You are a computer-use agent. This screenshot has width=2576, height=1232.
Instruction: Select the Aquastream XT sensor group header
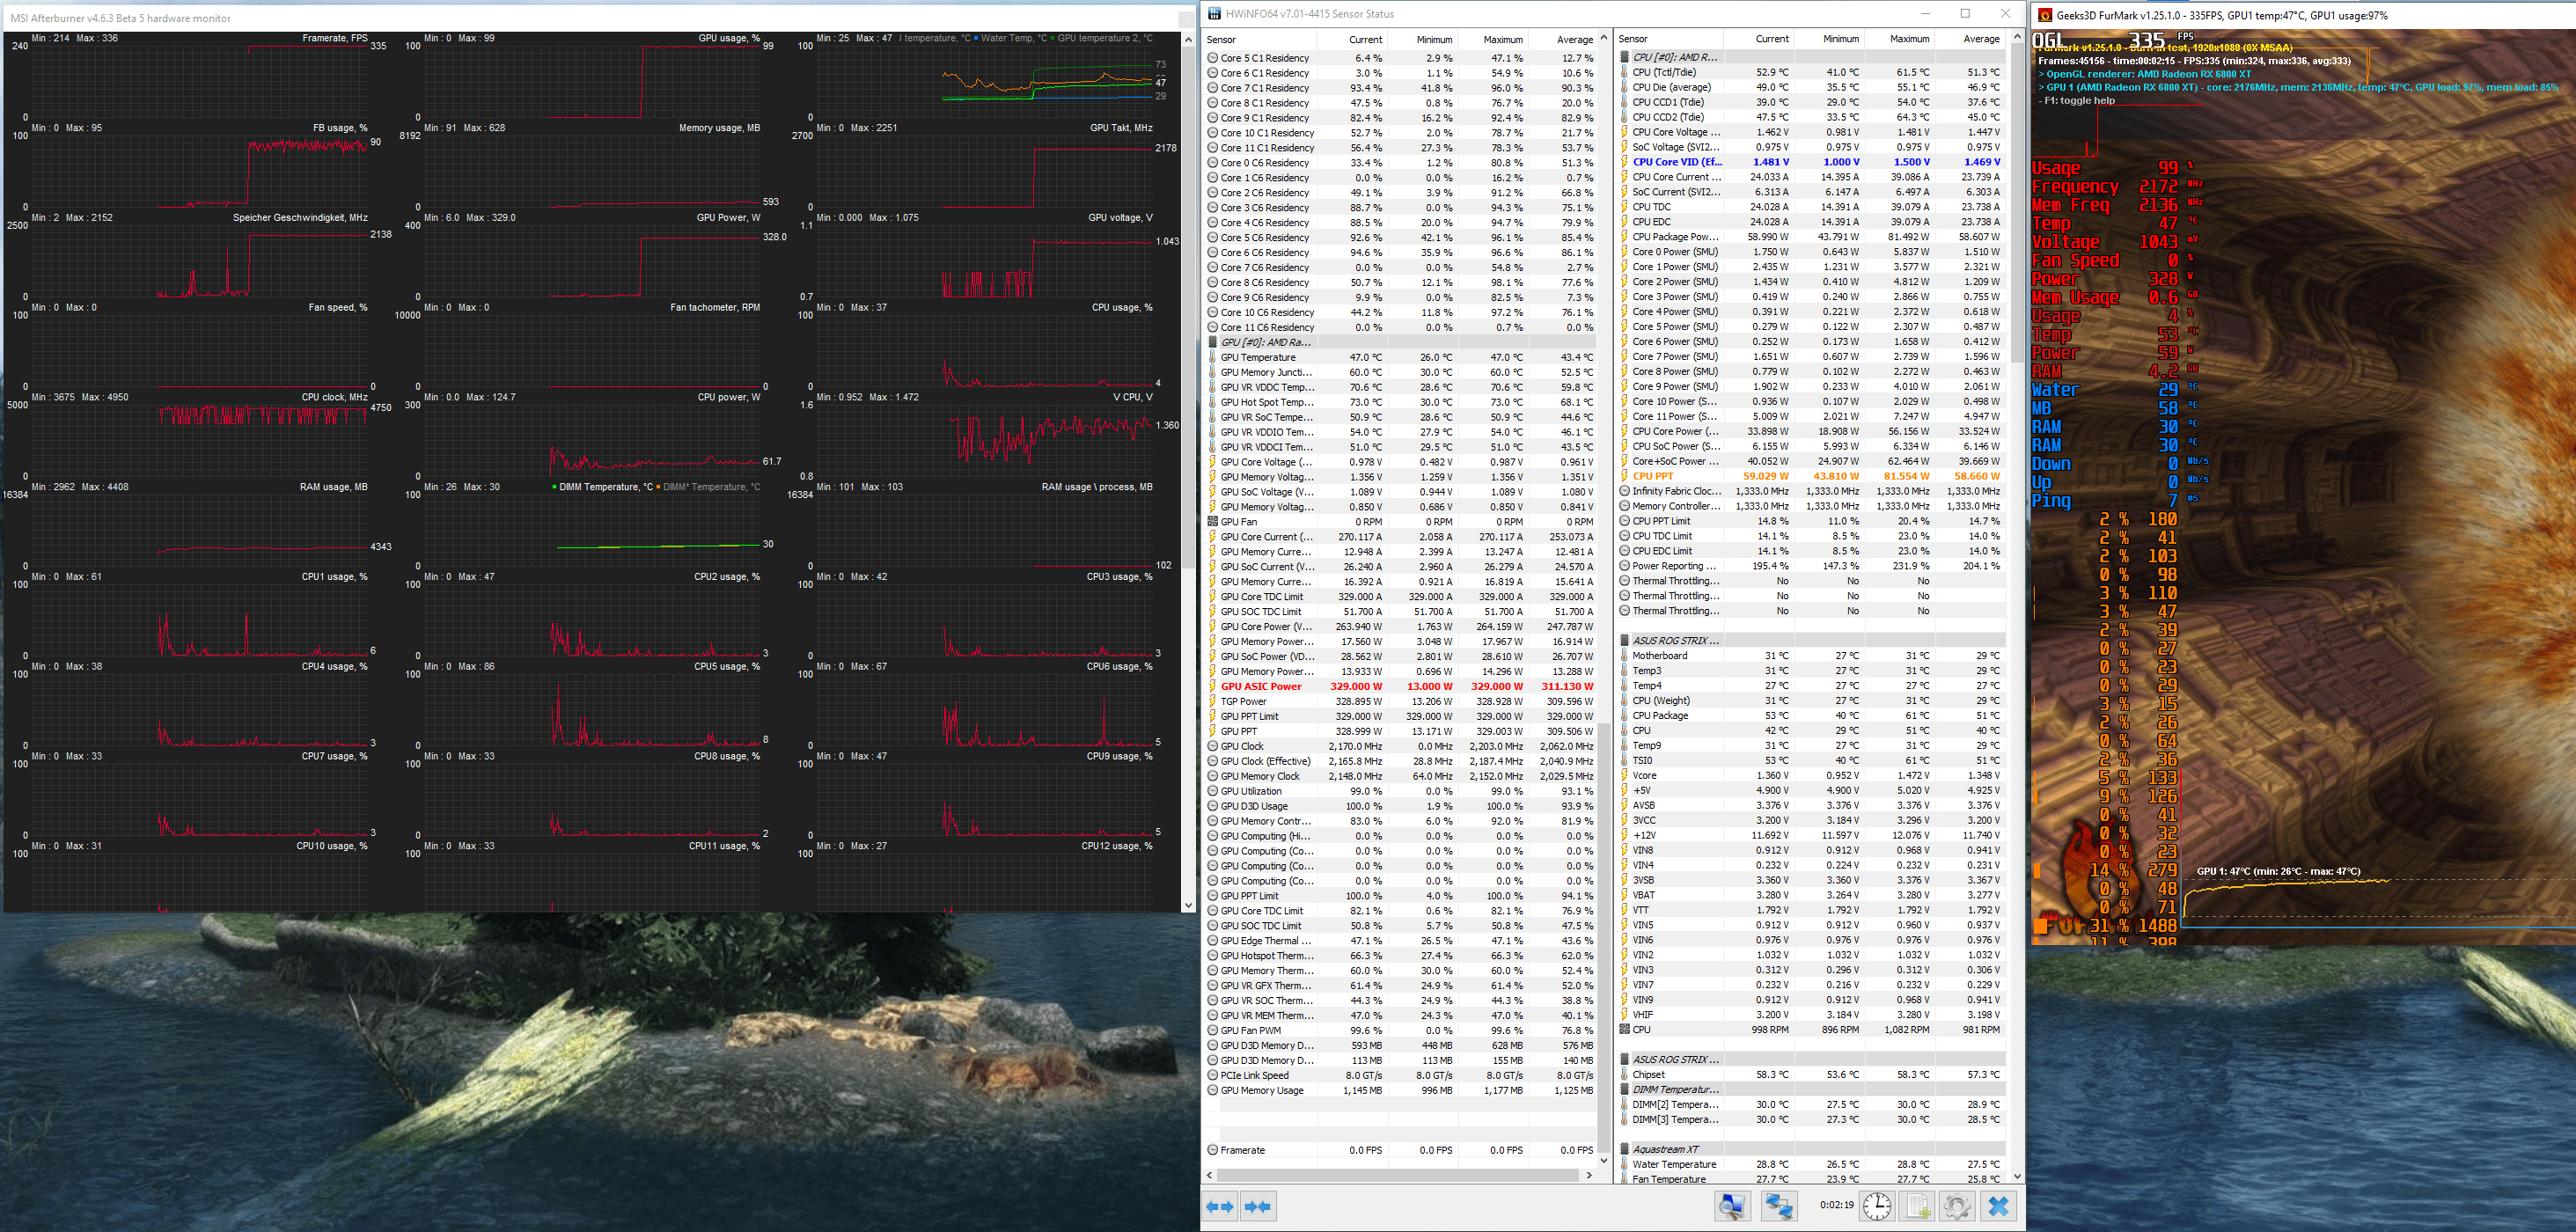pos(1811,1149)
